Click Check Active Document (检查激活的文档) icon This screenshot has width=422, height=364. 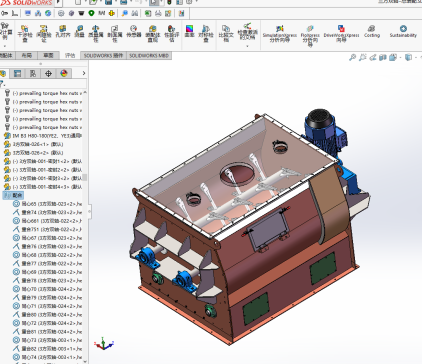click(x=247, y=31)
